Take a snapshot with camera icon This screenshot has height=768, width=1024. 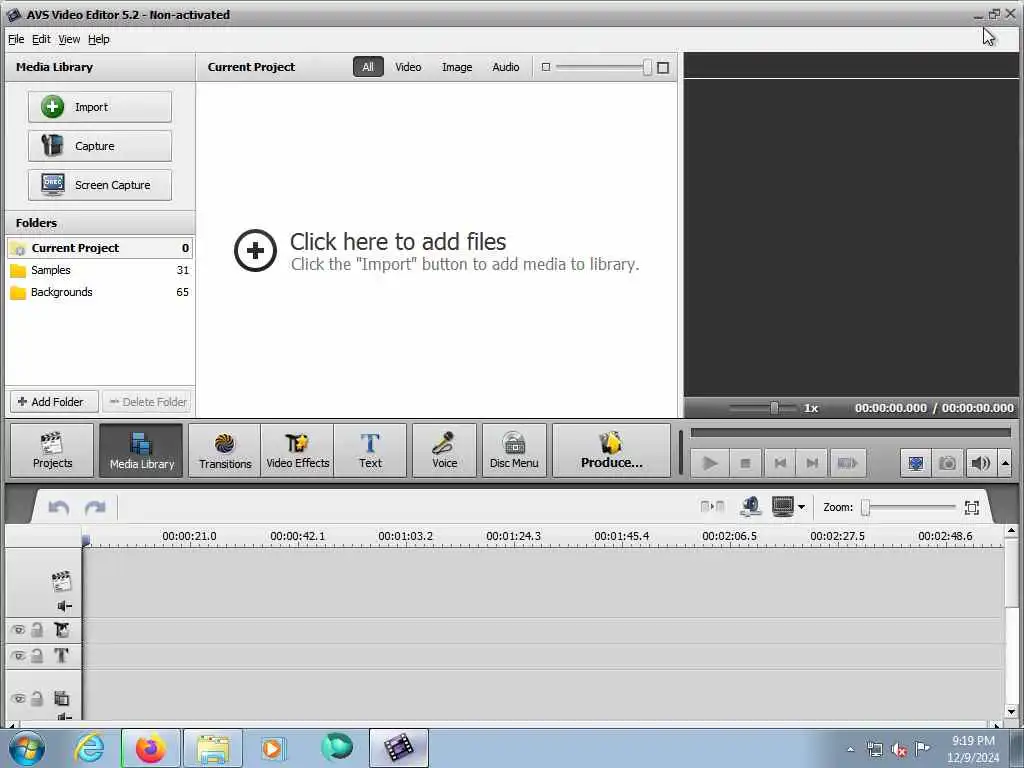tap(948, 463)
